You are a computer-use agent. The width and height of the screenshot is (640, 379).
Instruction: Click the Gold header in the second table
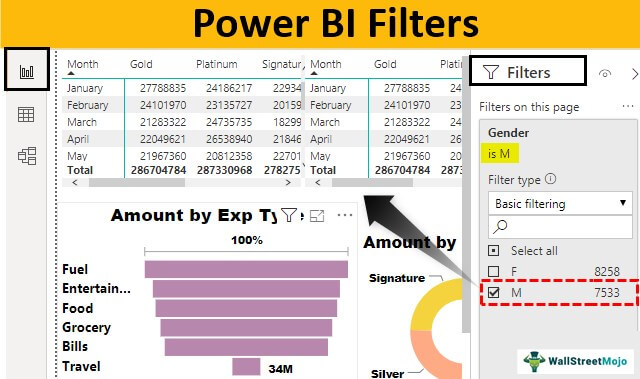pyautogui.click(x=385, y=64)
